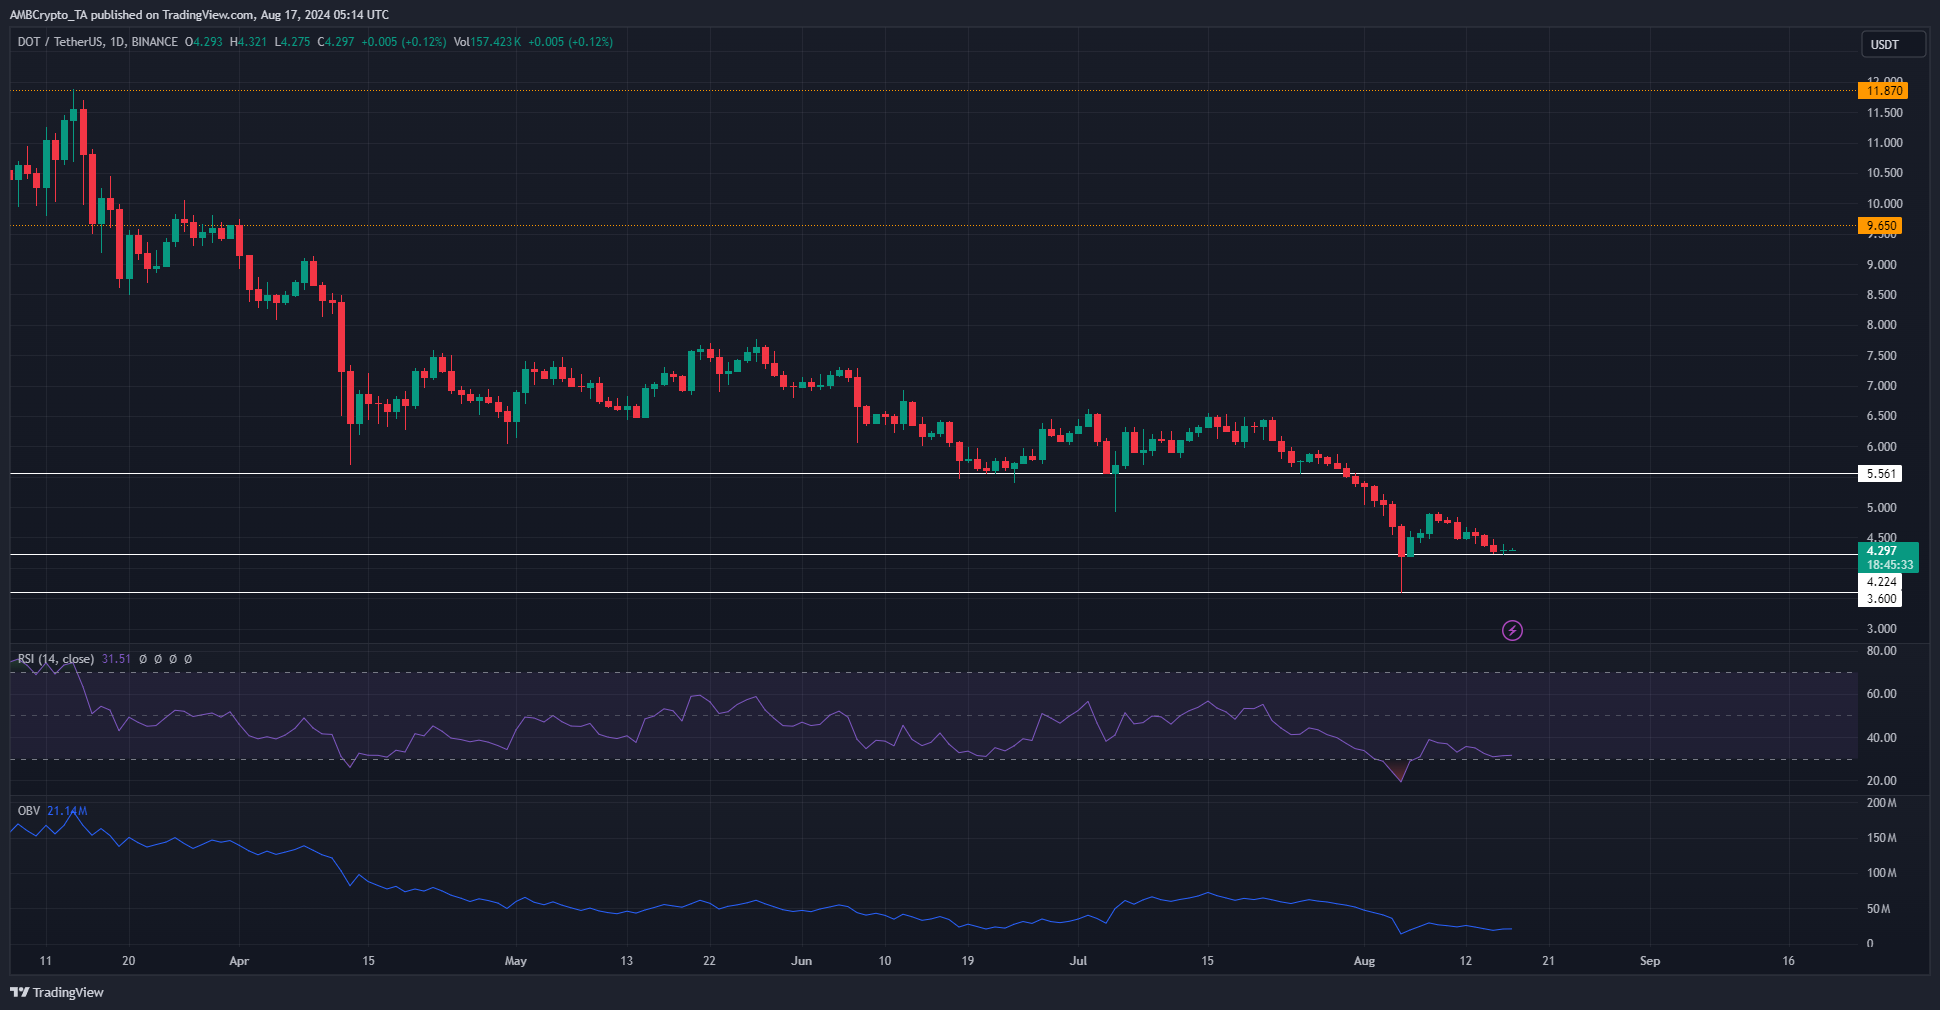Select the 3.600 support level label
Screen dimensions: 1940x1010
point(1880,599)
